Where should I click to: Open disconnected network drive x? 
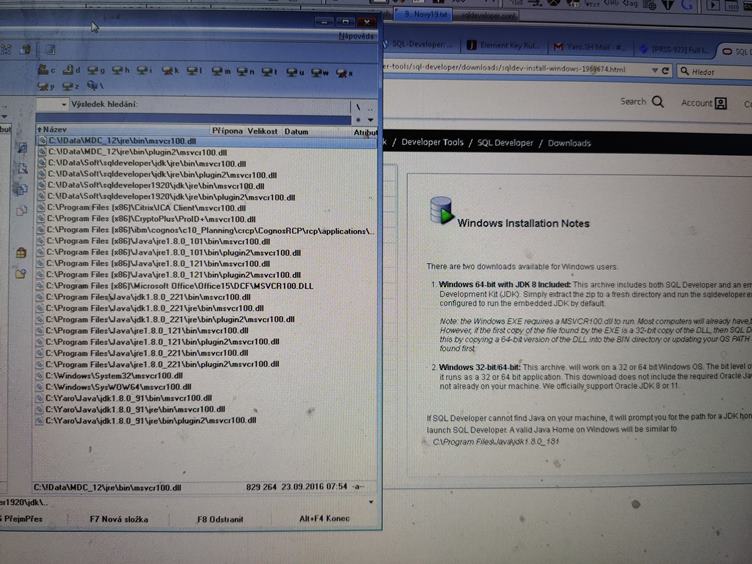[344, 73]
